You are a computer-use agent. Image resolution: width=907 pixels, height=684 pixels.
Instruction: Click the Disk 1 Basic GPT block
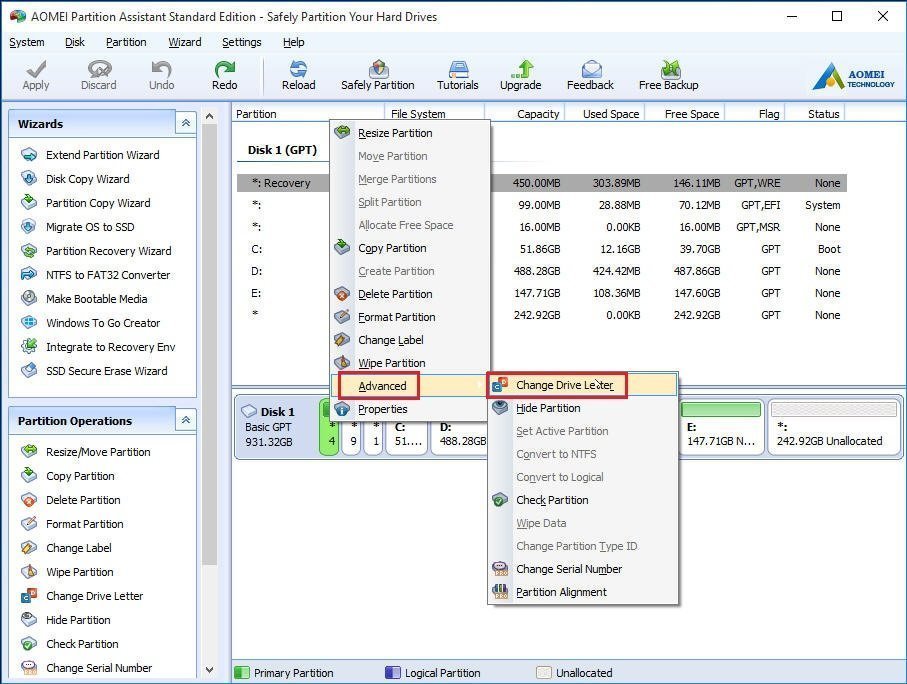276,427
